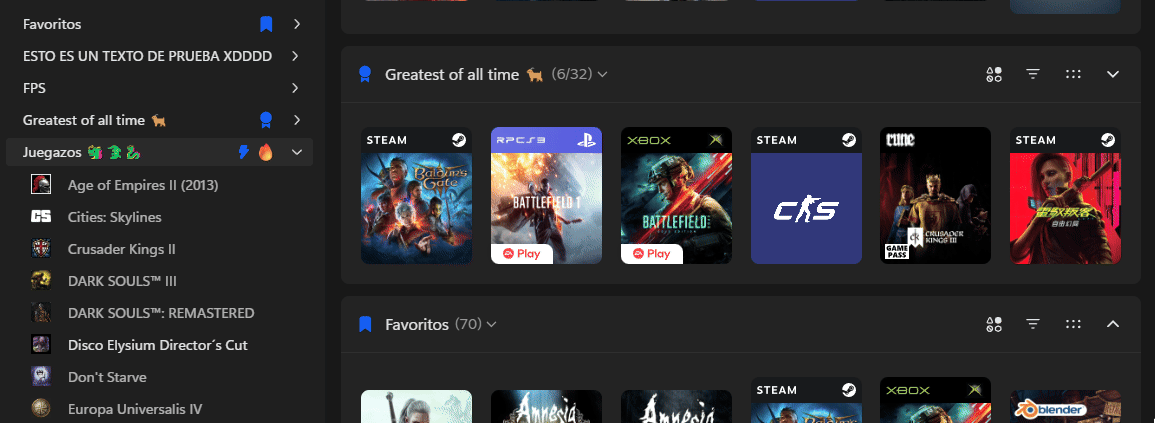Screen dimensions: 1155x423
Task: Open filter icon in Favoritos section header
Action: pos(1033,324)
